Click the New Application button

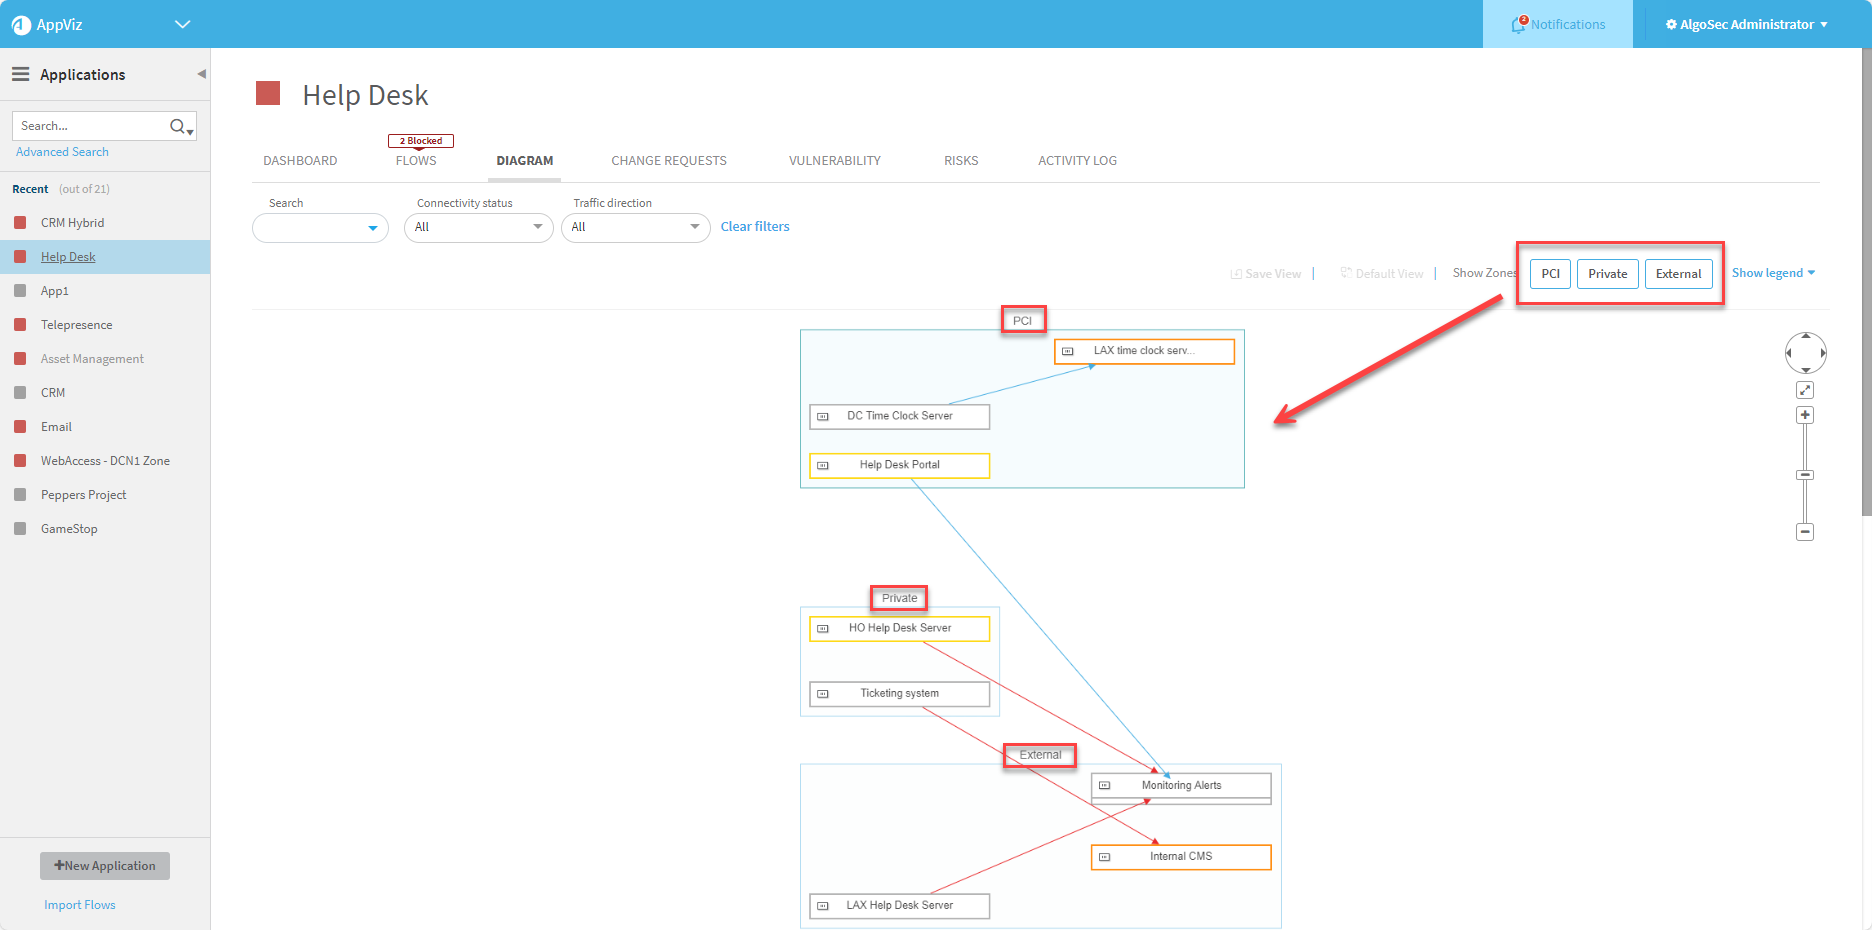[x=105, y=866]
